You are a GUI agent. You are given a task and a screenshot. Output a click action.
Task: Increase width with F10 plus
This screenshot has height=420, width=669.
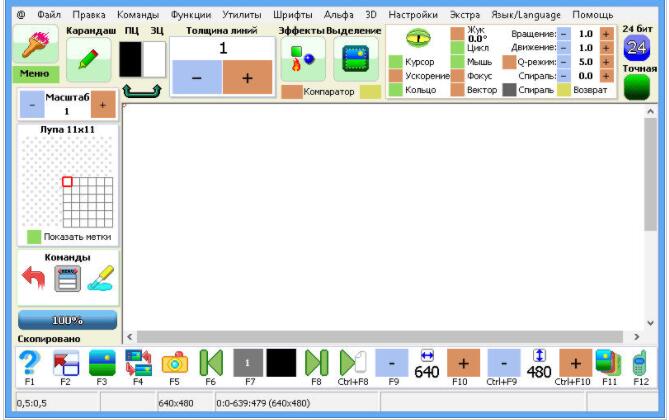[463, 363]
